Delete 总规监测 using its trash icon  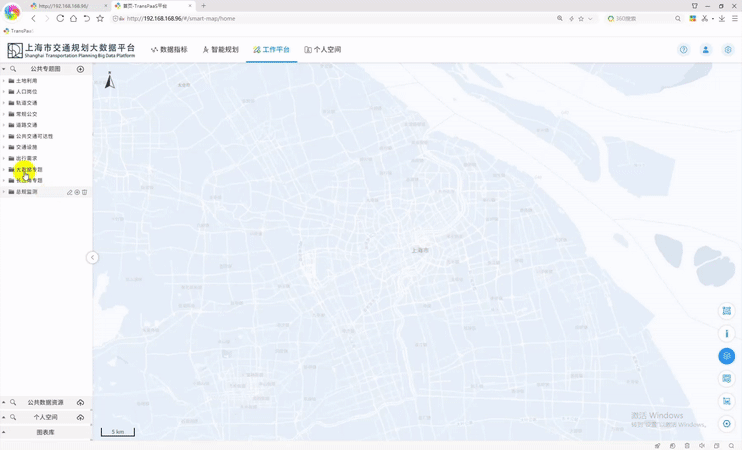pos(85,192)
